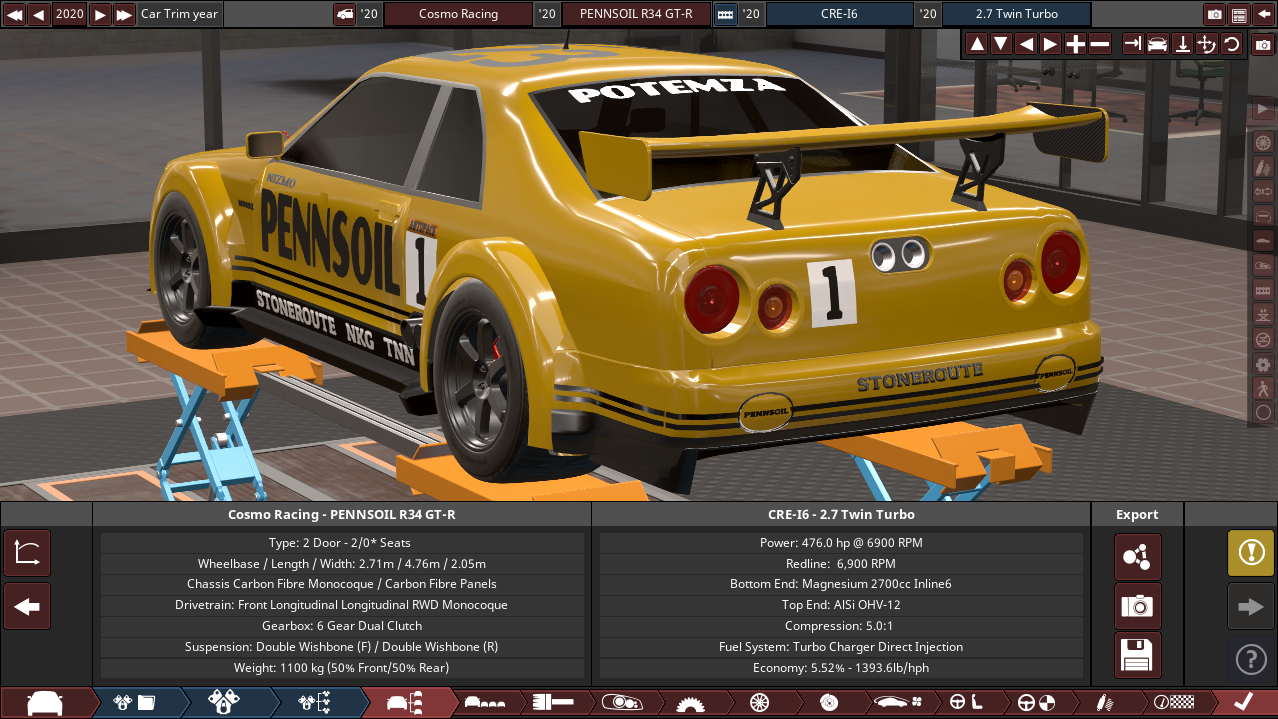This screenshot has width=1278, height=719.
Task: Open the yellow warning exclamation button
Action: tap(1251, 553)
